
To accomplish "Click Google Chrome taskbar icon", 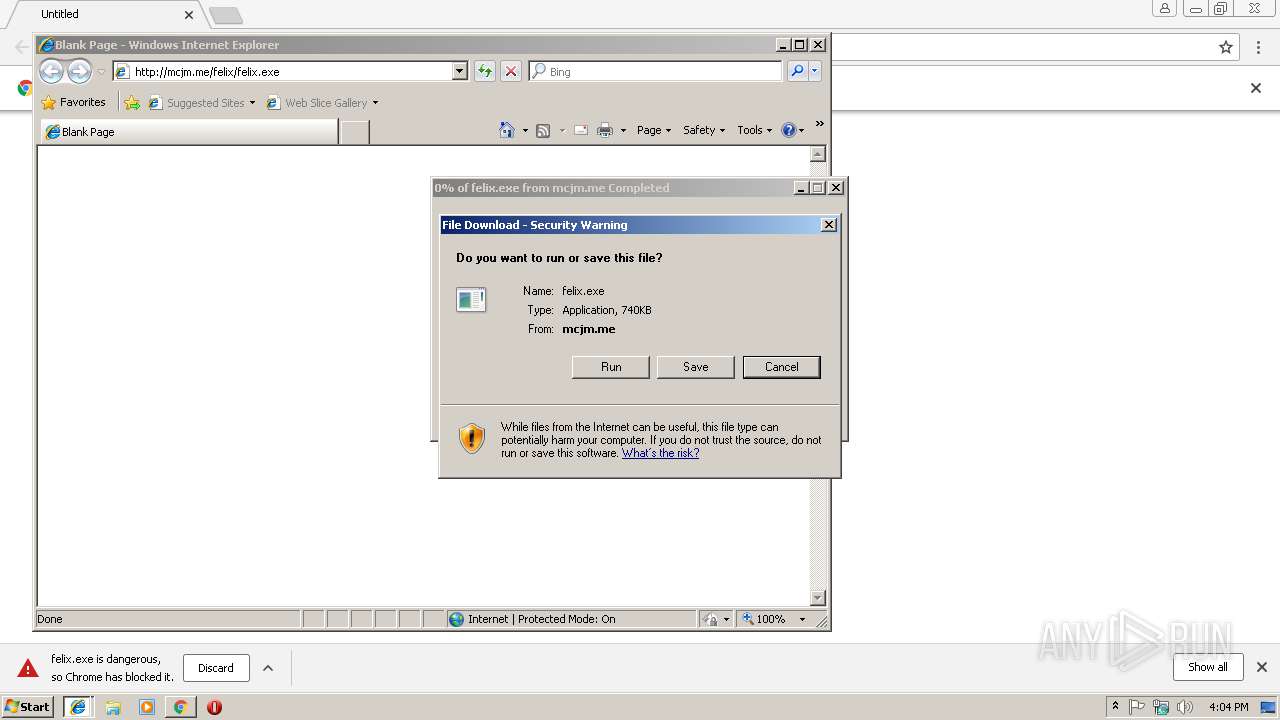I will click(x=180, y=707).
